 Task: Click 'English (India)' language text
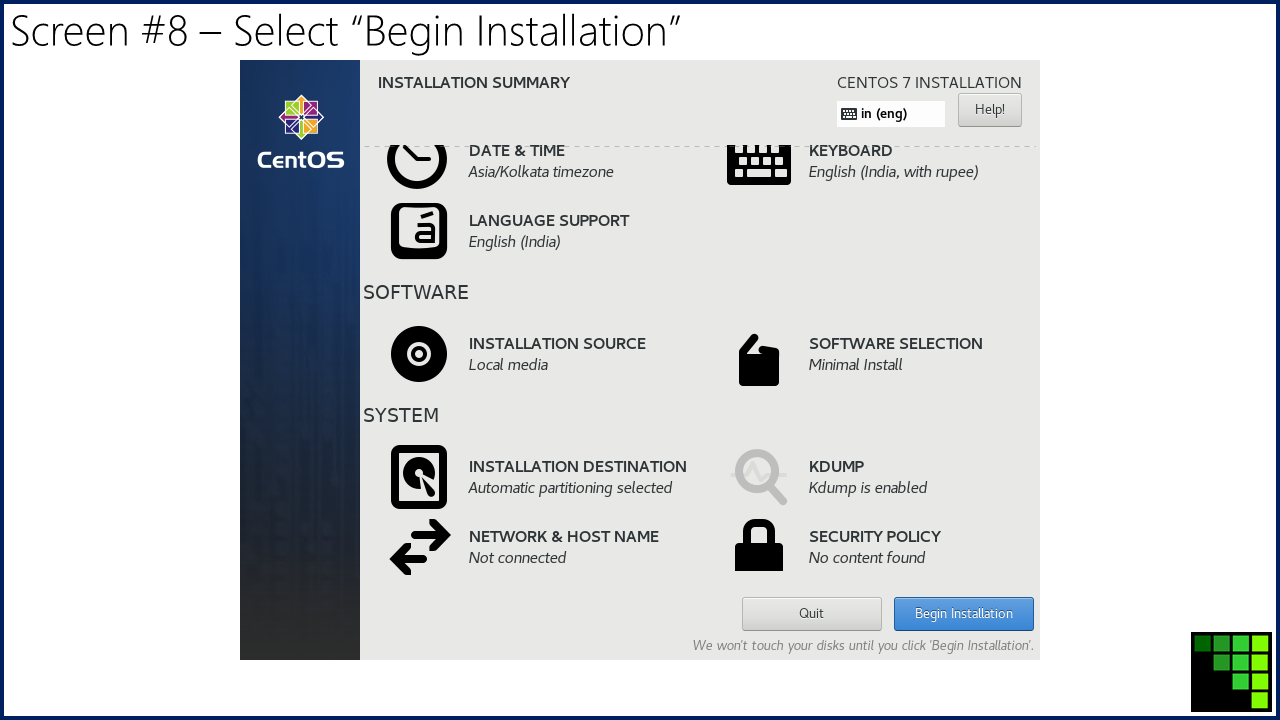(515, 242)
